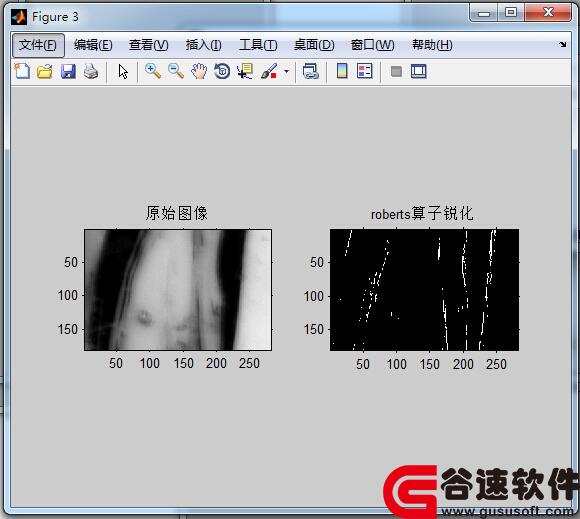Open the 文件(F) menu
The image size is (580, 519).
[x=38, y=45]
